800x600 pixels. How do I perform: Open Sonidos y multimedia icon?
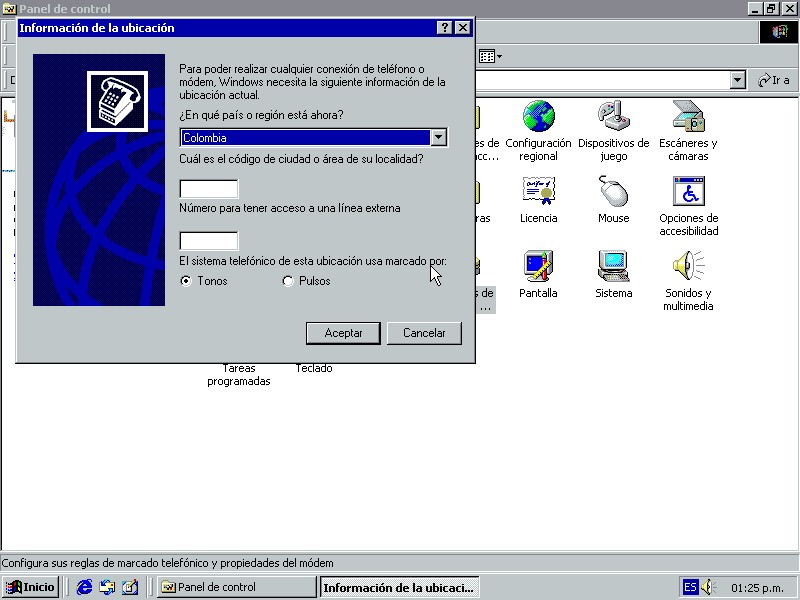click(x=688, y=281)
